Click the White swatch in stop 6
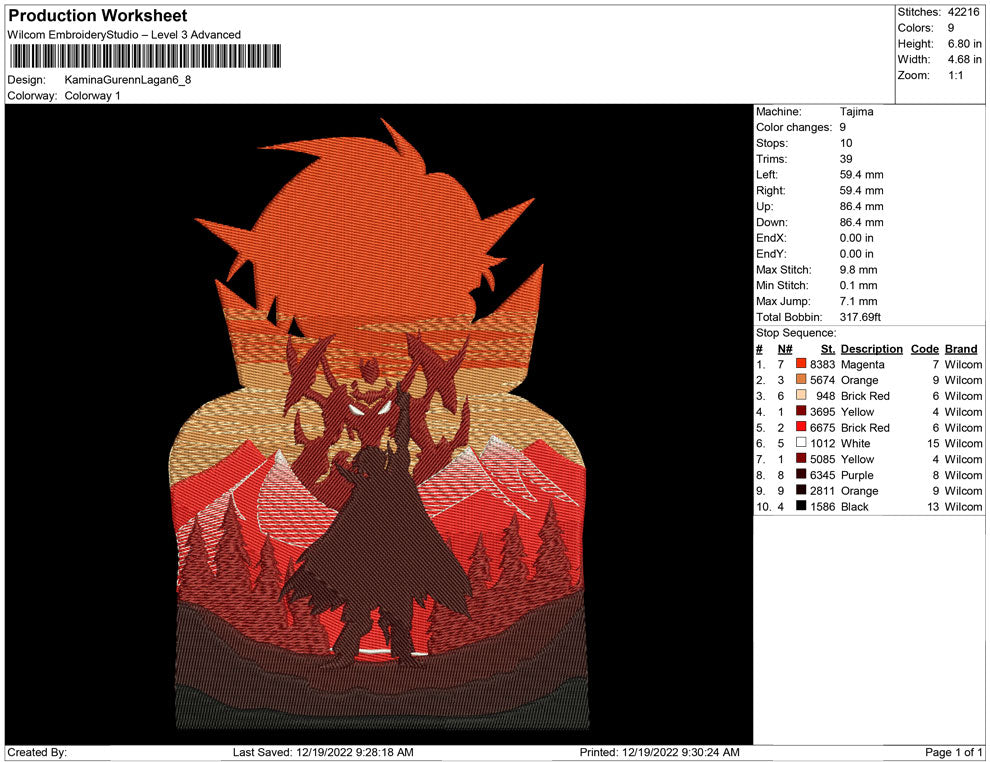 [801, 443]
